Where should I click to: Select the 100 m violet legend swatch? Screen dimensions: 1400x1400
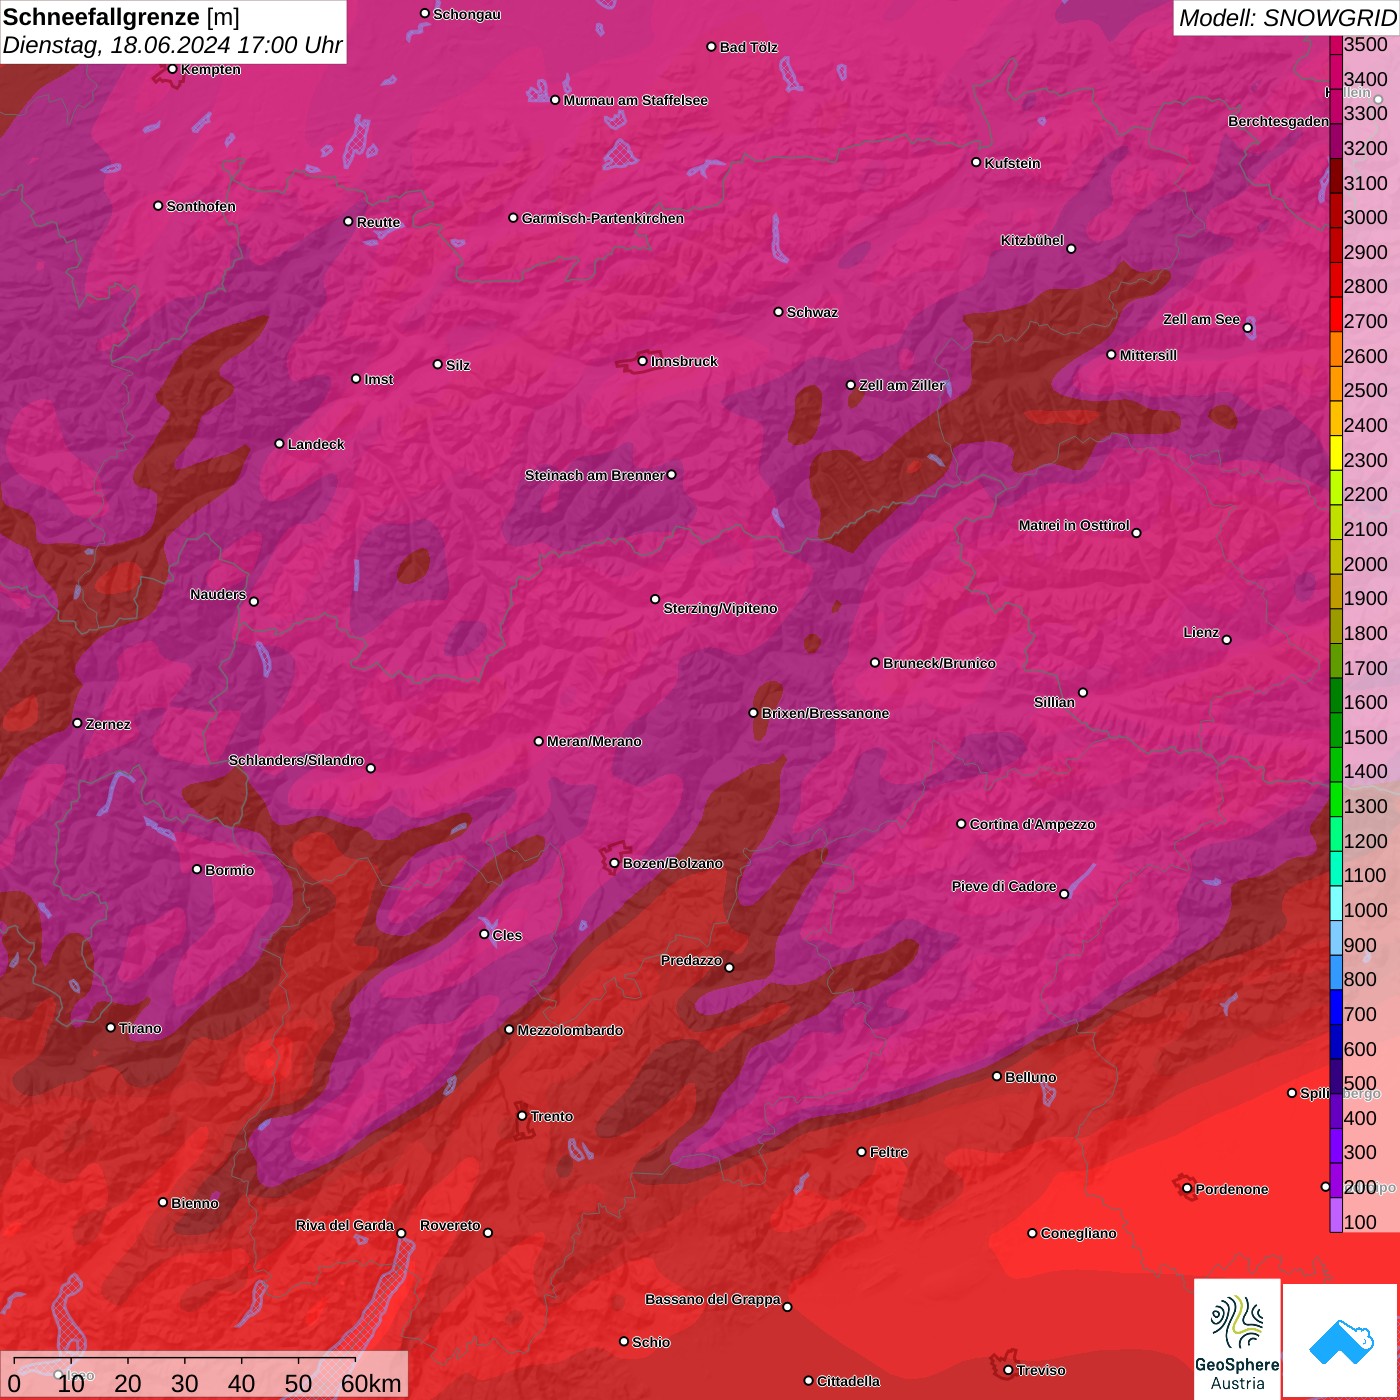tap(1335, 1214)
